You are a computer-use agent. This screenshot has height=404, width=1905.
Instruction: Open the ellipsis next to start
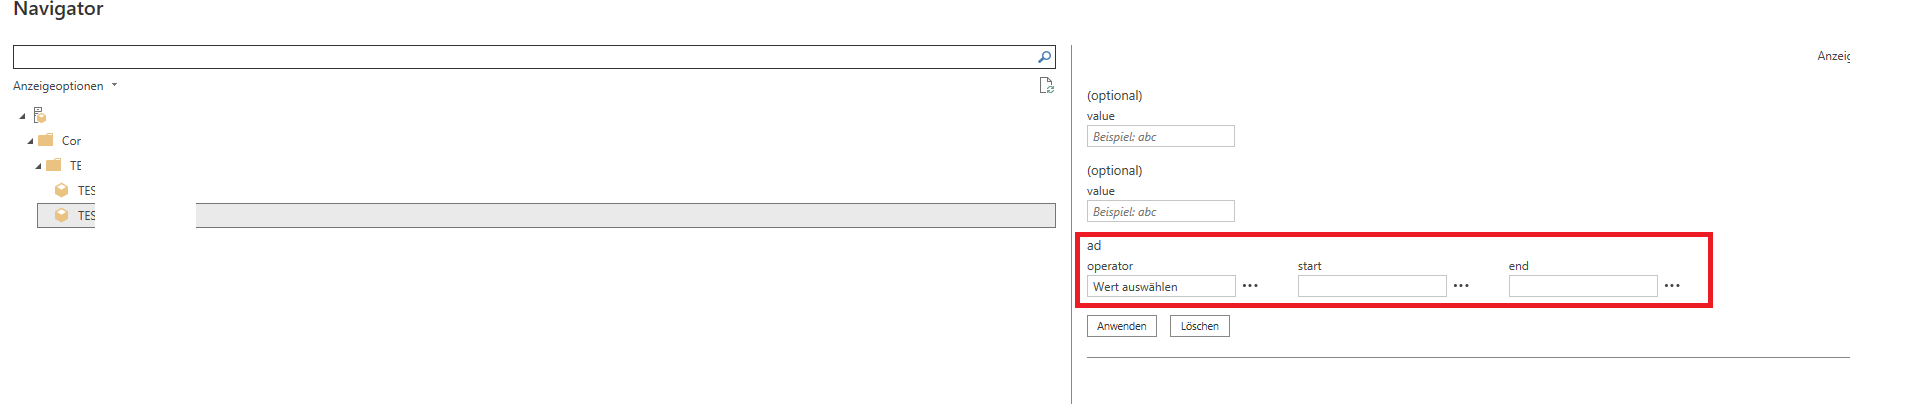[x=1461, y=286]
